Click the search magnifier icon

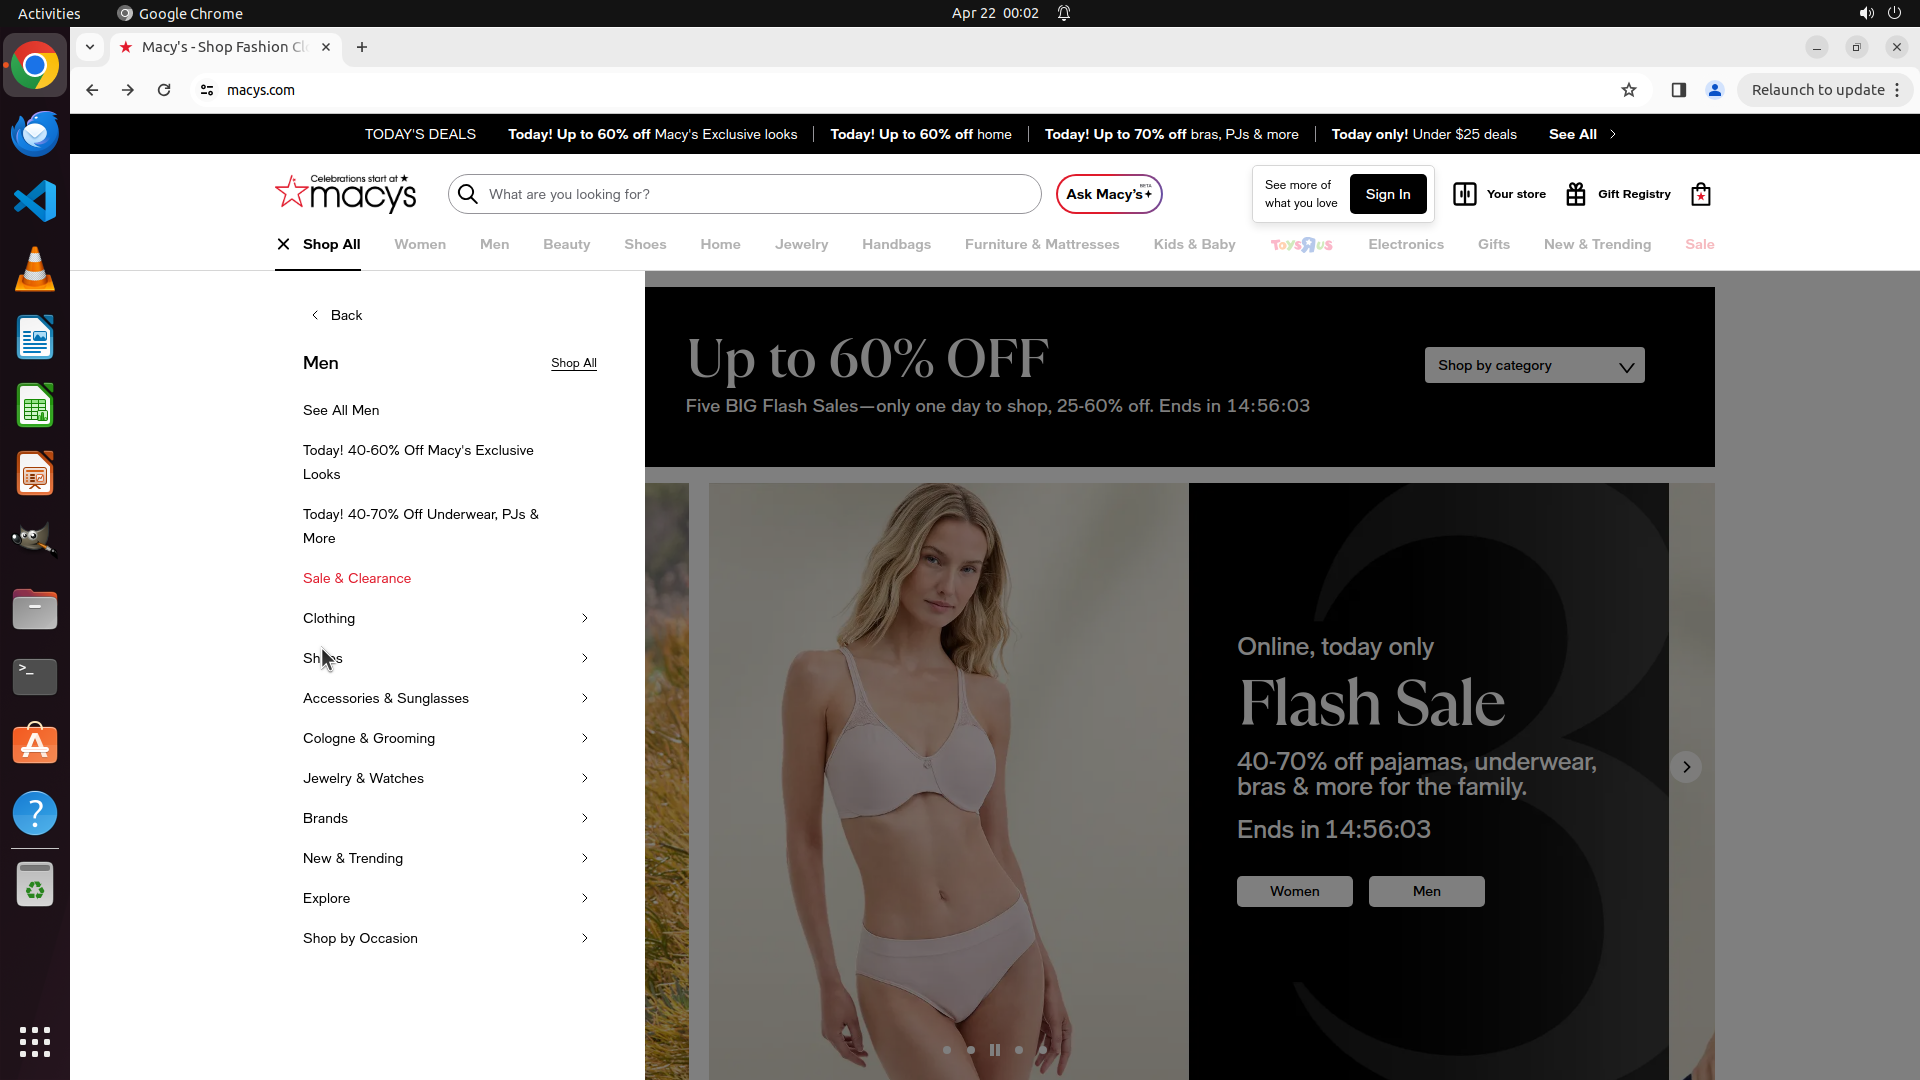tap(468, 194)
